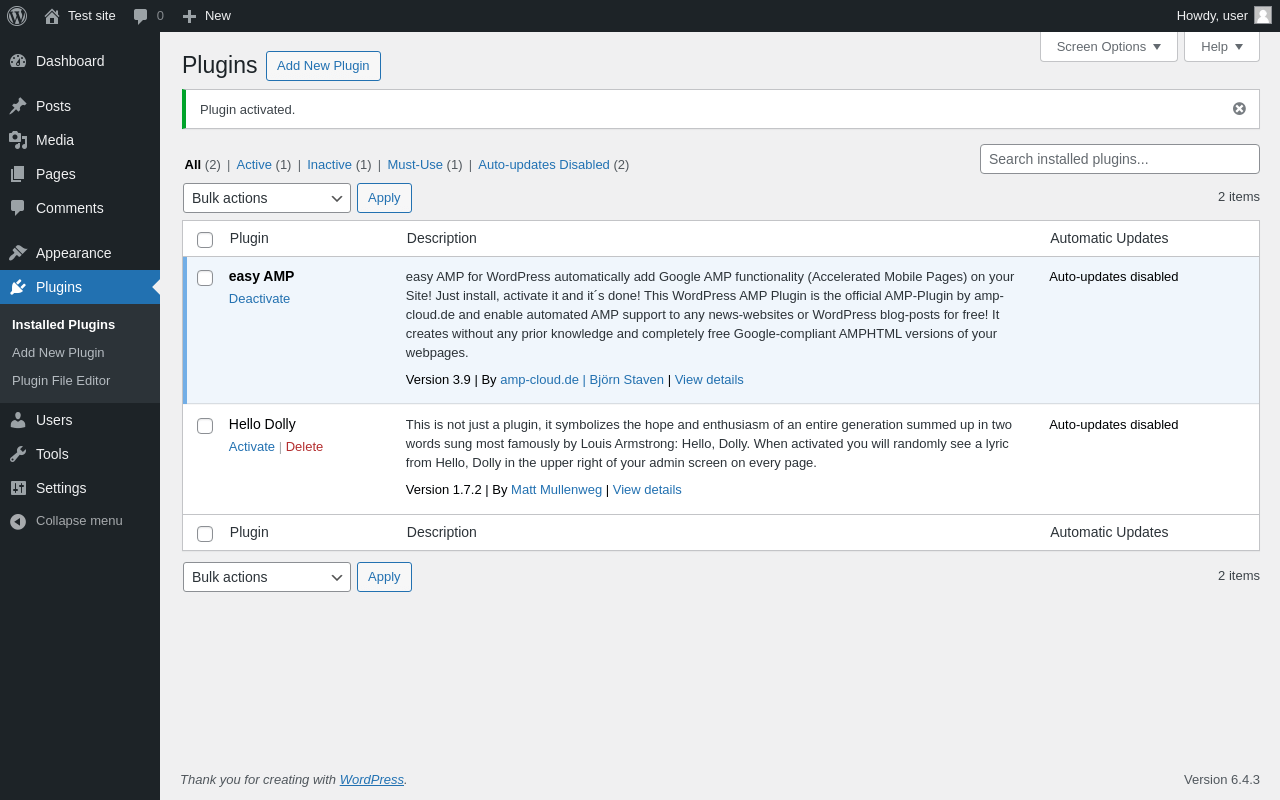
Task: Expand the Help tab
Action: click(x=1222, y=46)
